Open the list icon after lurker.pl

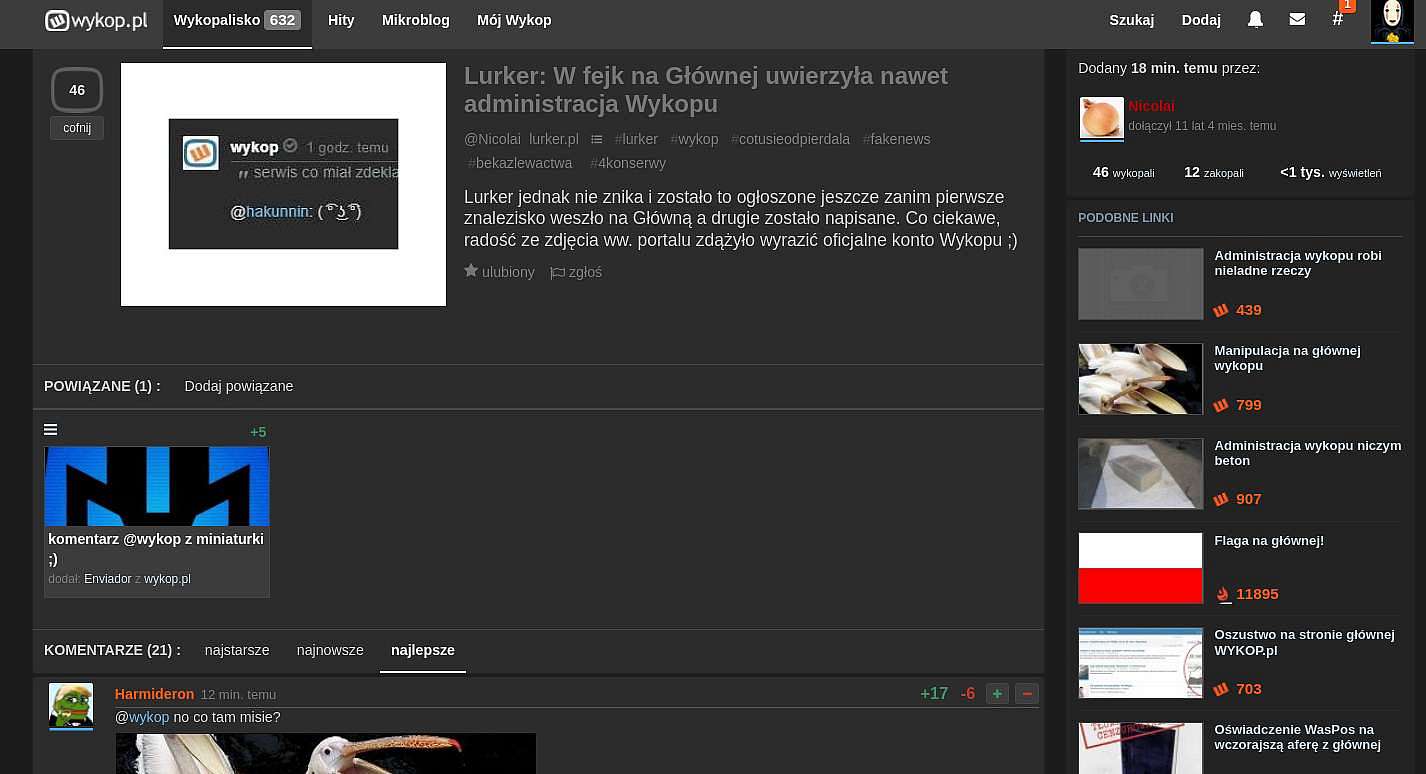tap(597, 139)
